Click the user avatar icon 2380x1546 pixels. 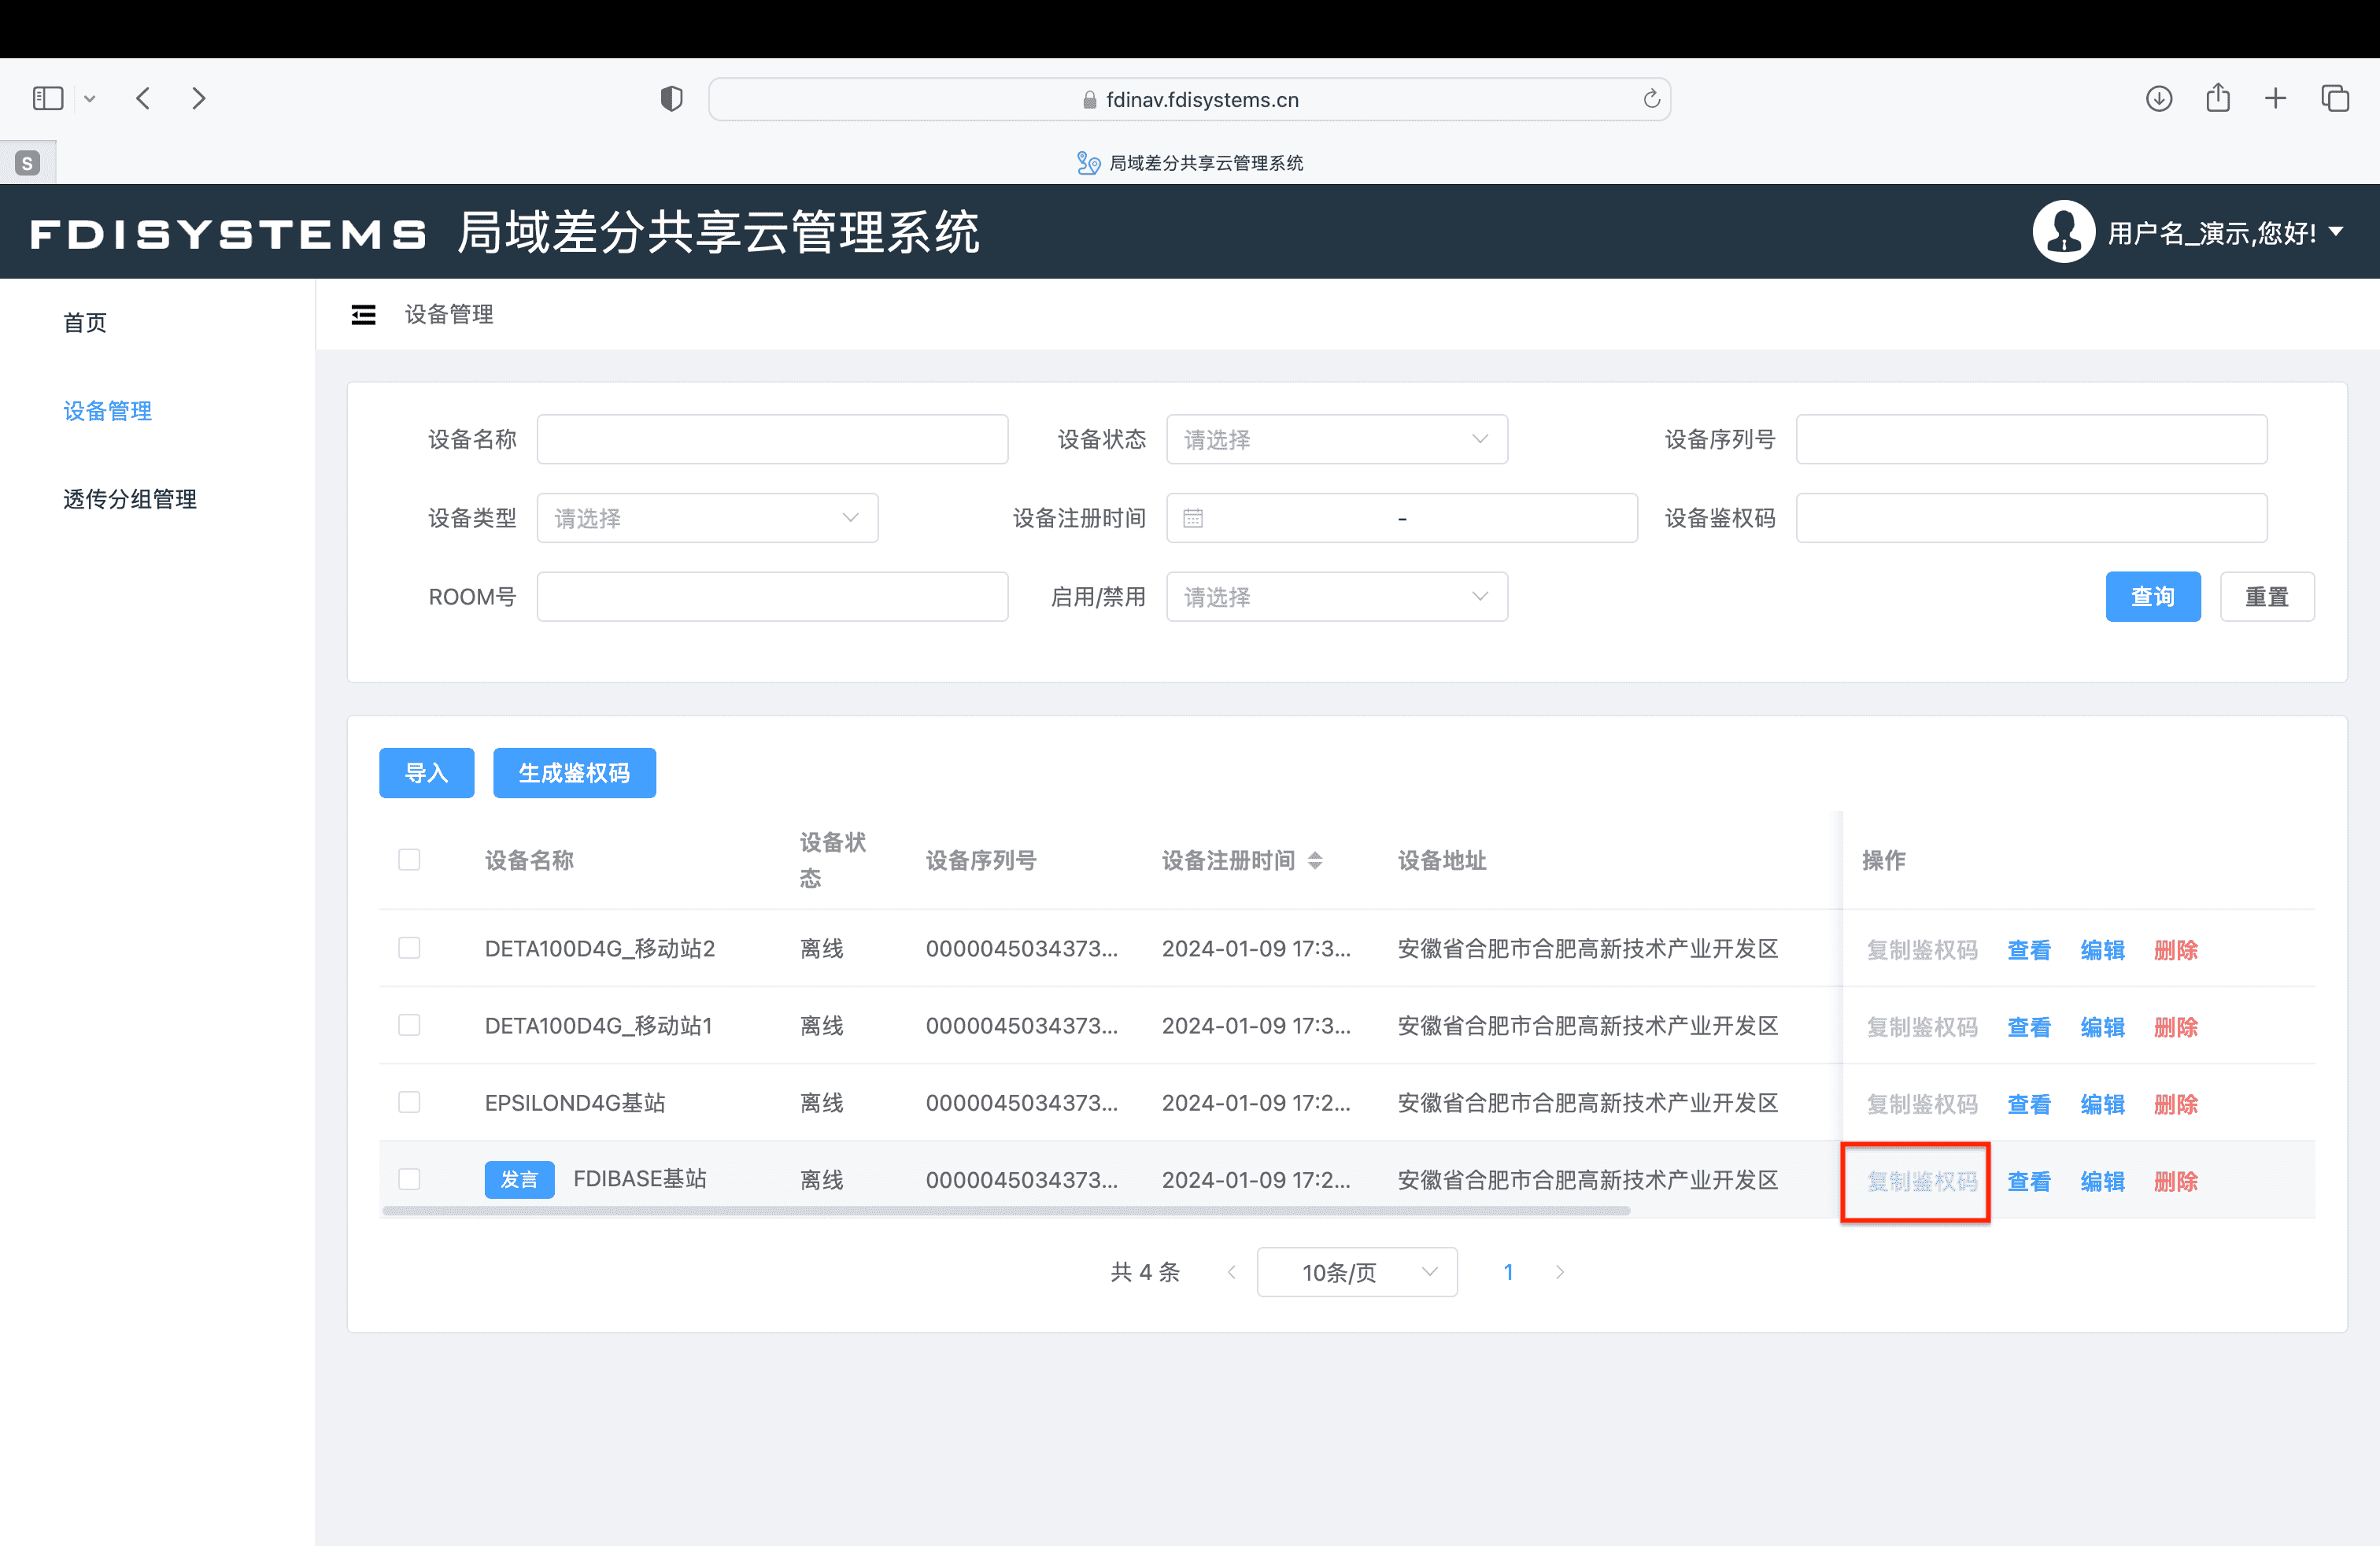click(x=2063, y=232)
